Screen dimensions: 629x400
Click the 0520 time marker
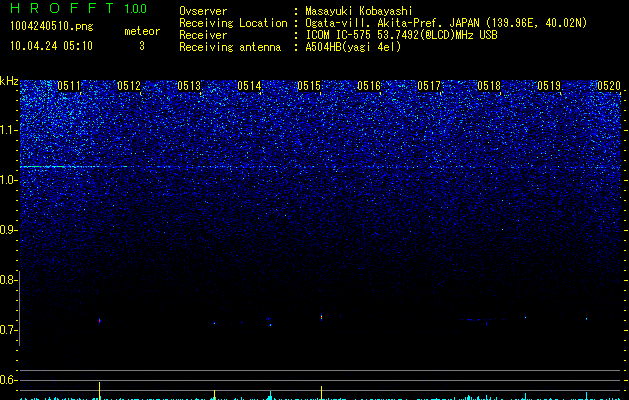pos(609,86)
